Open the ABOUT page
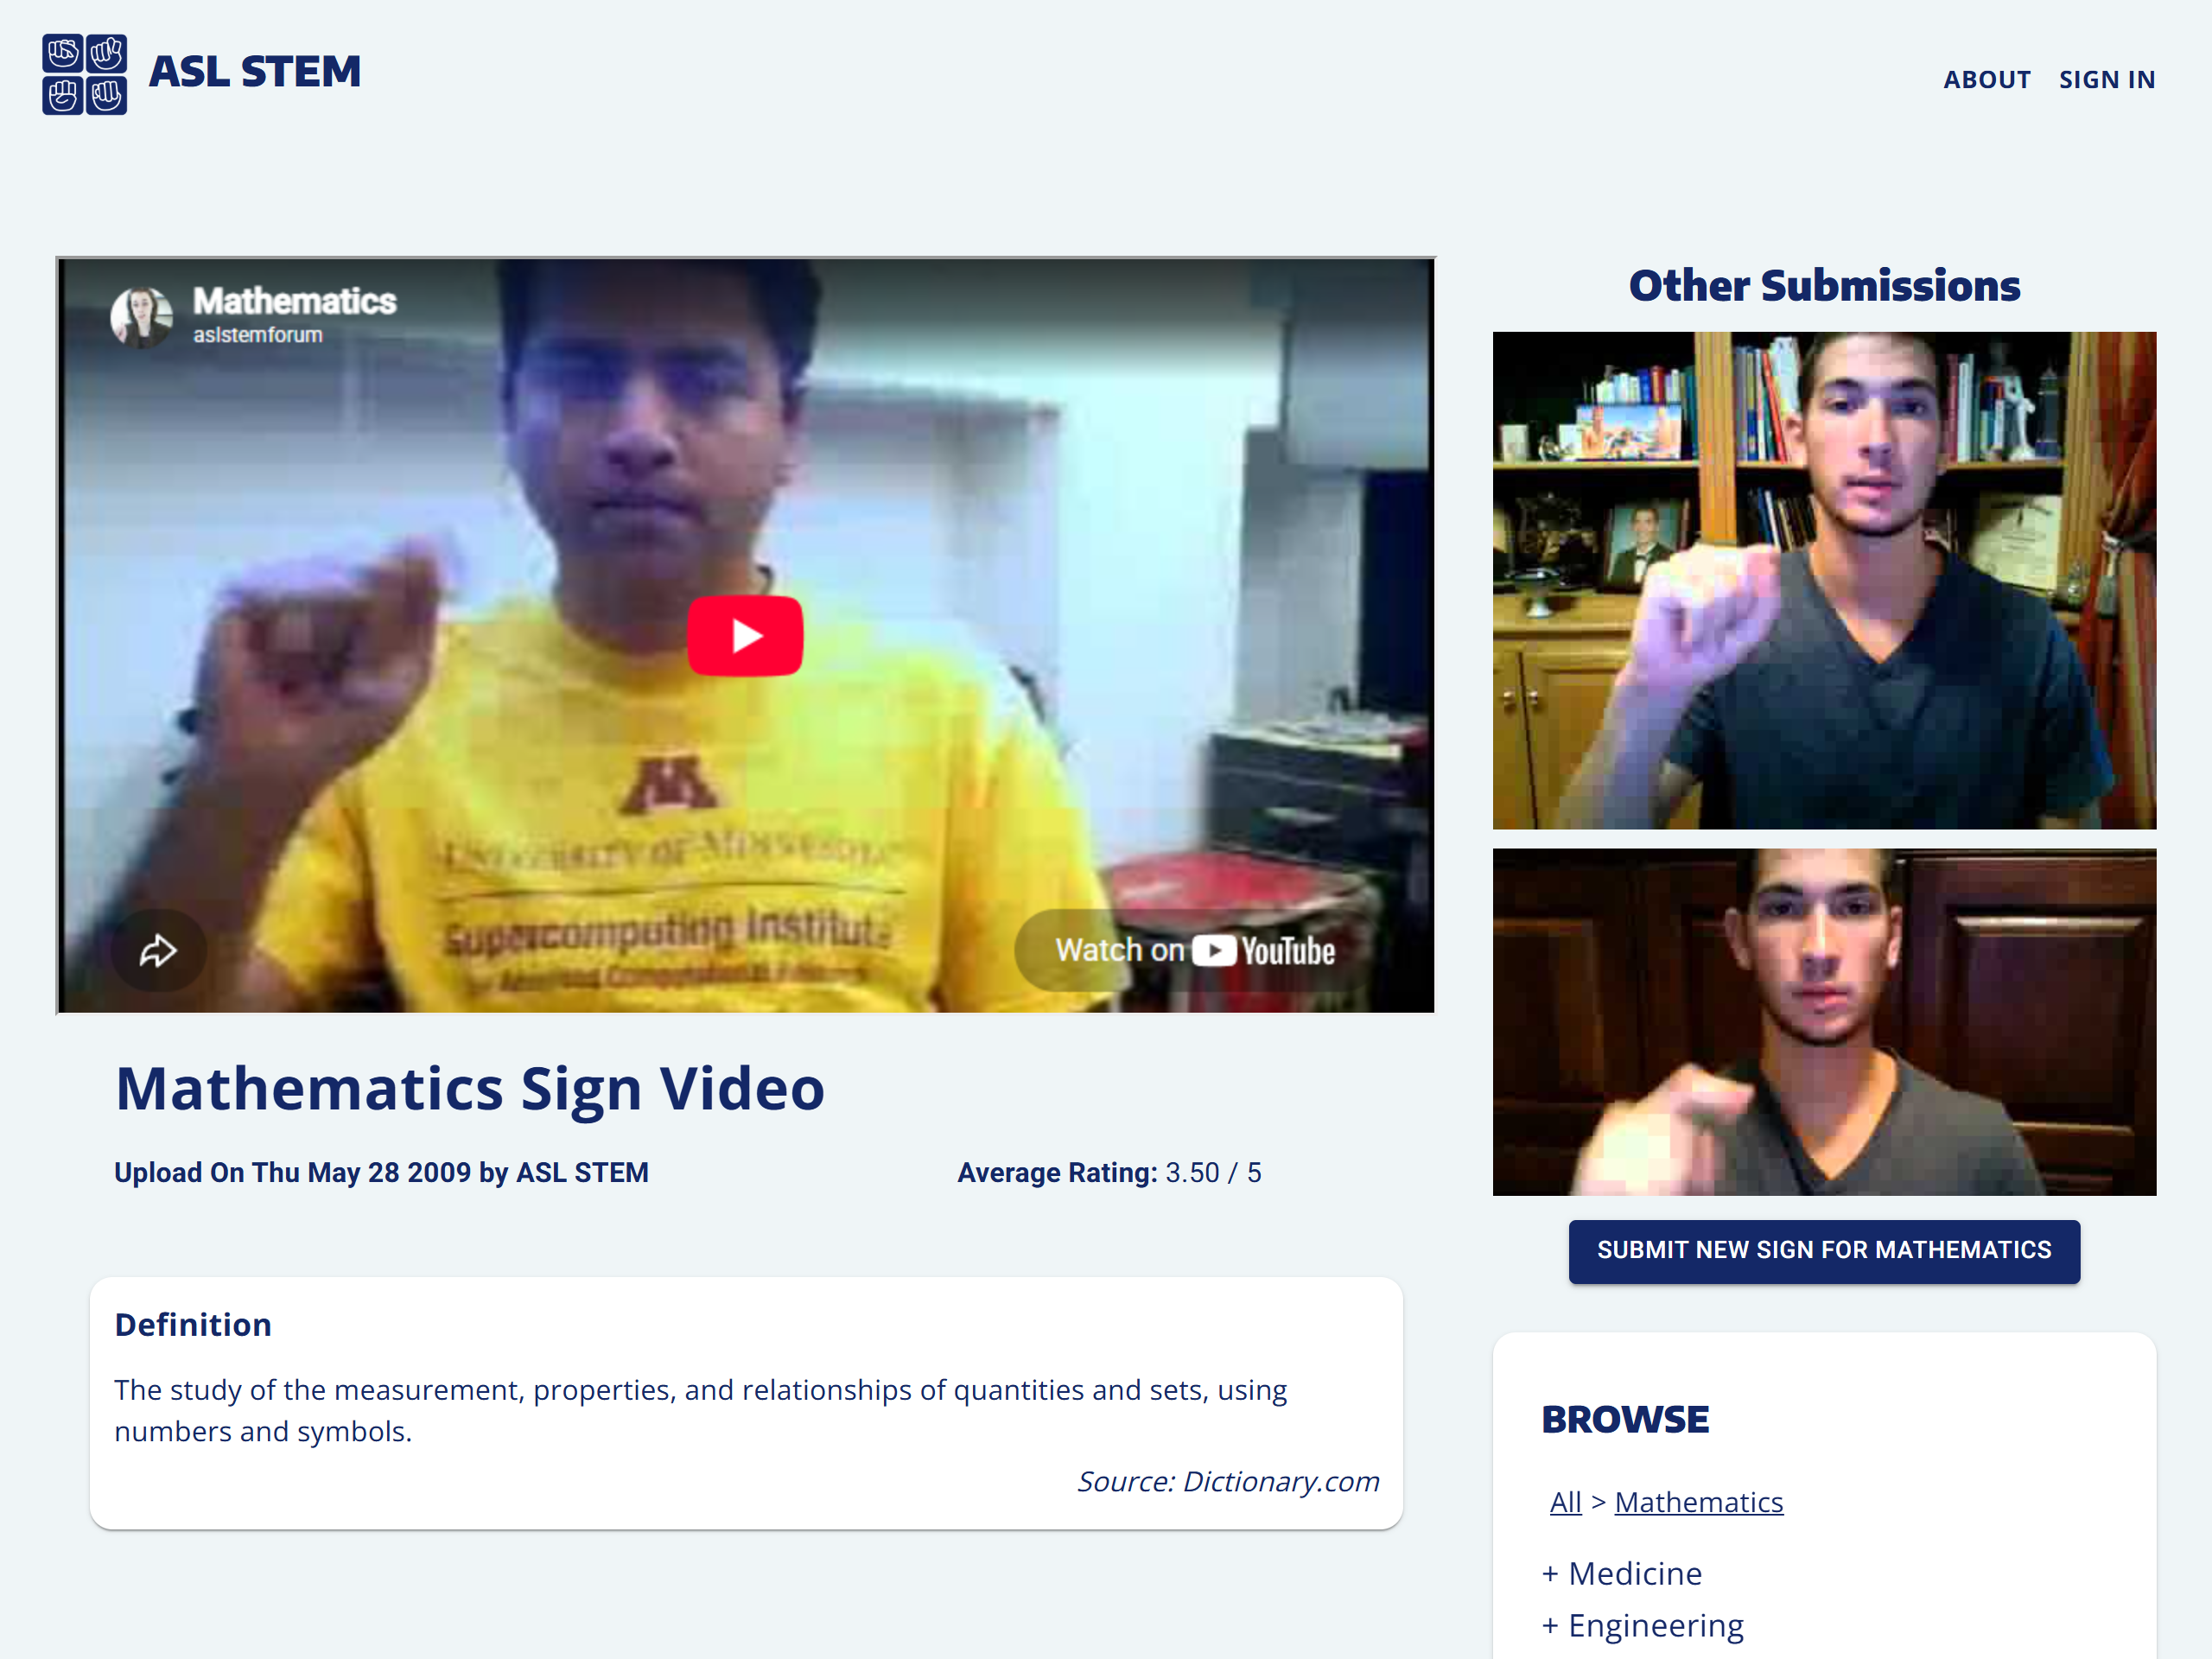 1986,80
